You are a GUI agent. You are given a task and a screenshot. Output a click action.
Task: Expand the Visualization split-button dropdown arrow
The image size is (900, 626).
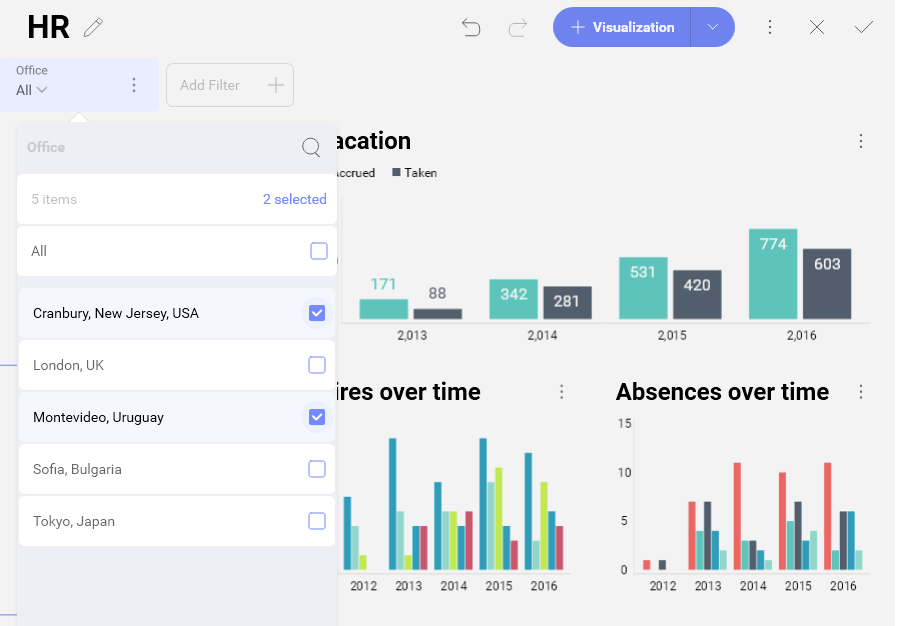tap(713, 28)
